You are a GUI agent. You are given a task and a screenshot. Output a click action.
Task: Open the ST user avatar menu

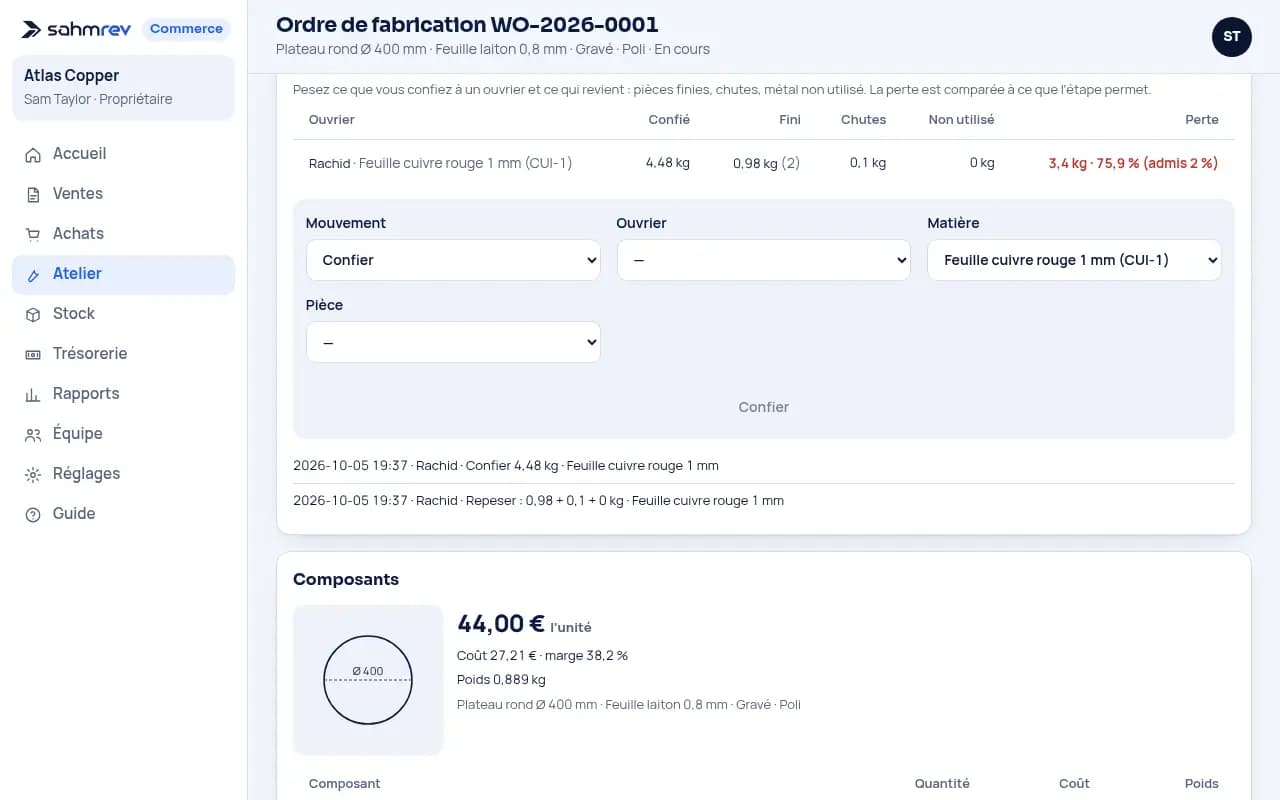point(1232,37)
